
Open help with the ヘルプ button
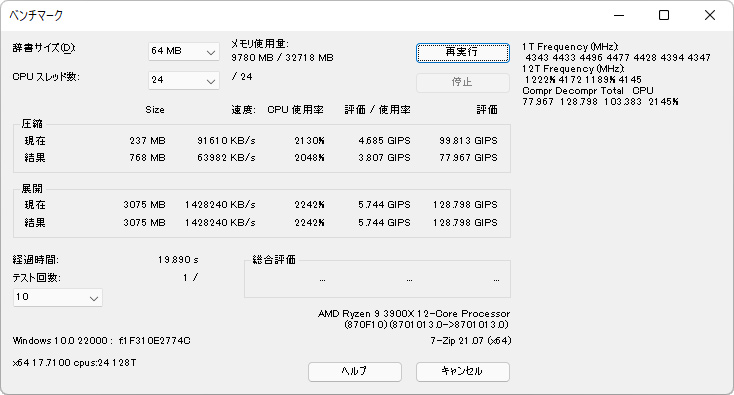click(354, 372)
